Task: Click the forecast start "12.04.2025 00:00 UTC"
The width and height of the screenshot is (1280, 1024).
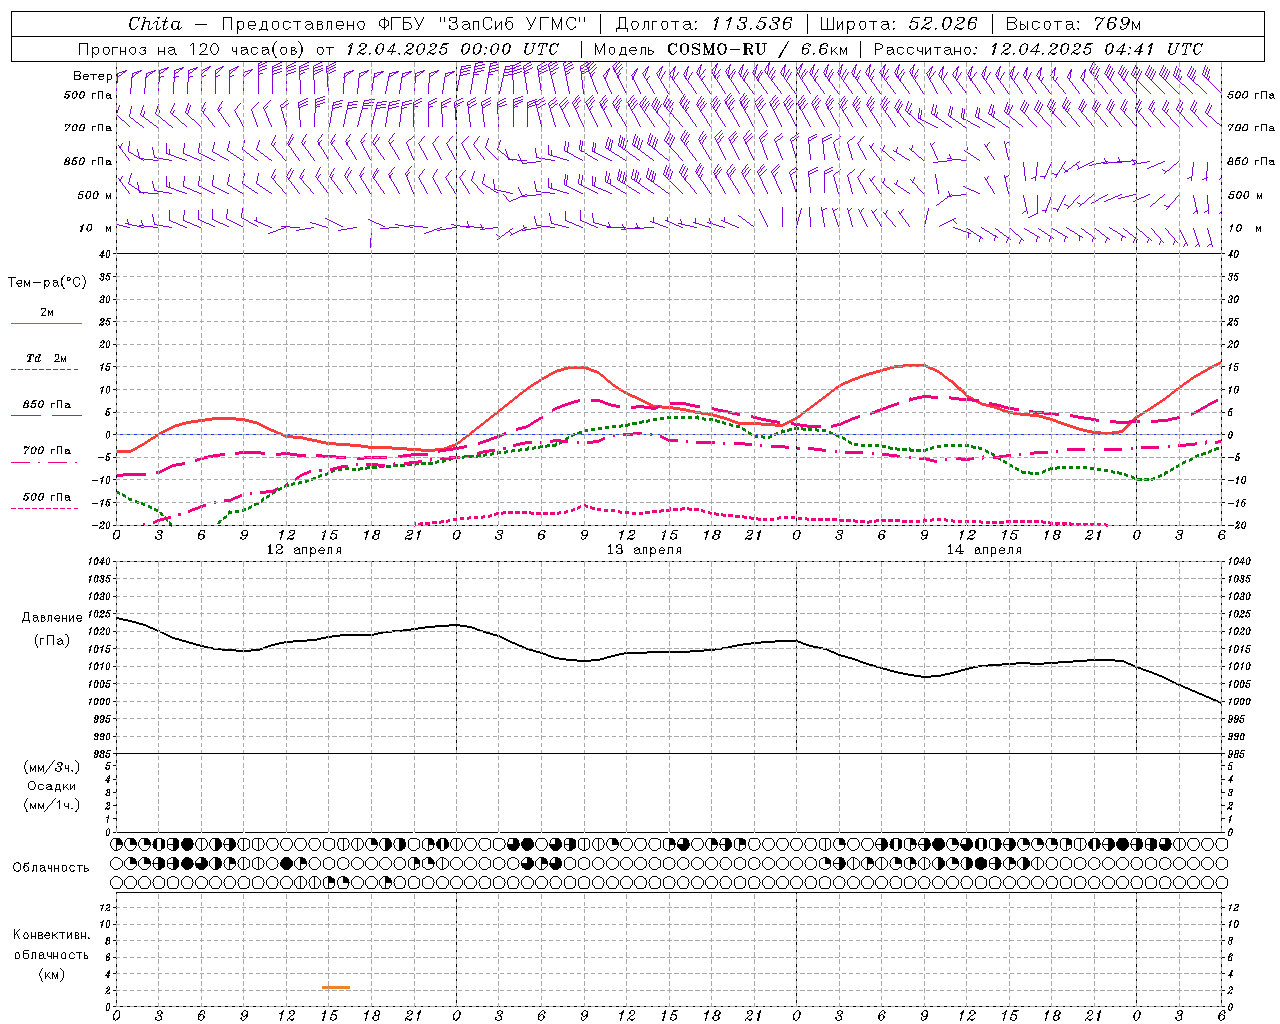Action: (x=452, y=49)
